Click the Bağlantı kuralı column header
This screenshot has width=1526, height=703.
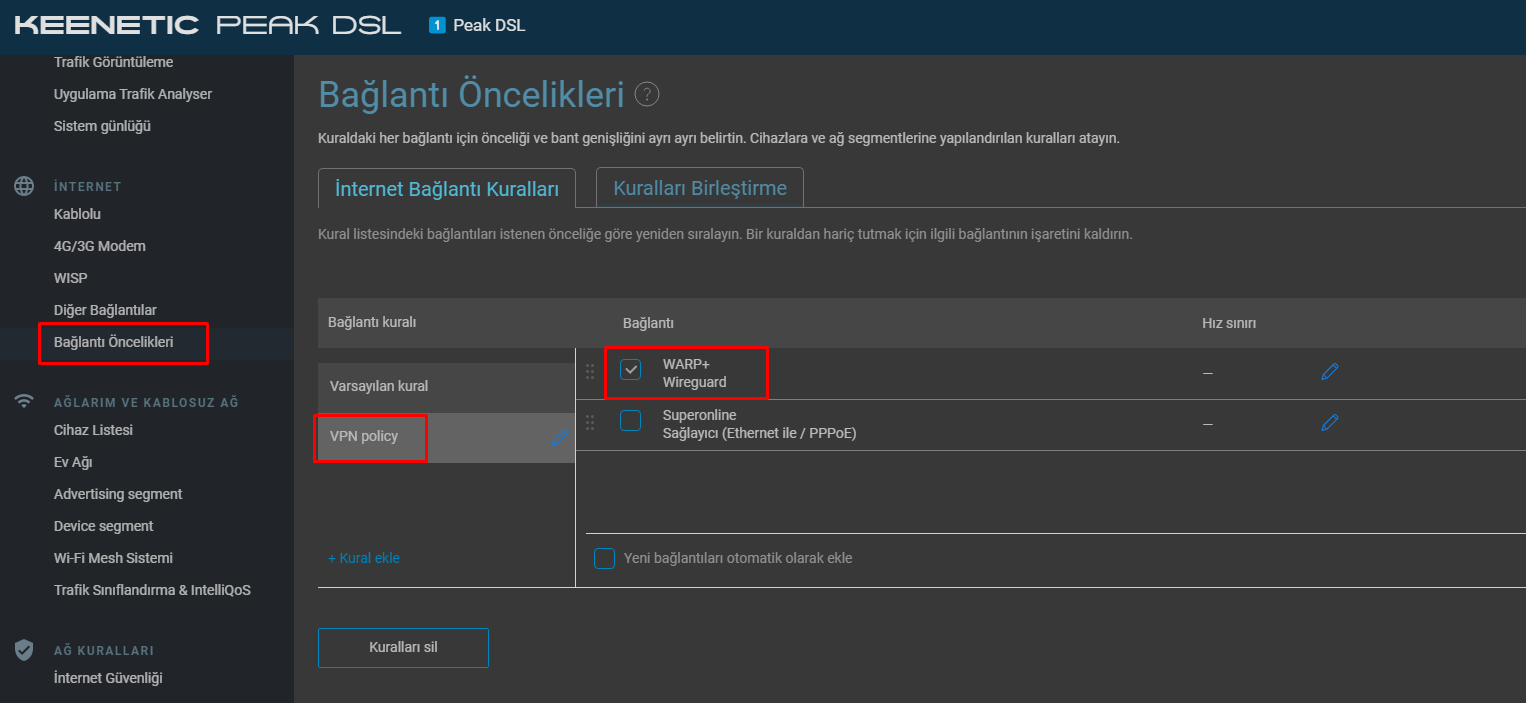[372, 322]
